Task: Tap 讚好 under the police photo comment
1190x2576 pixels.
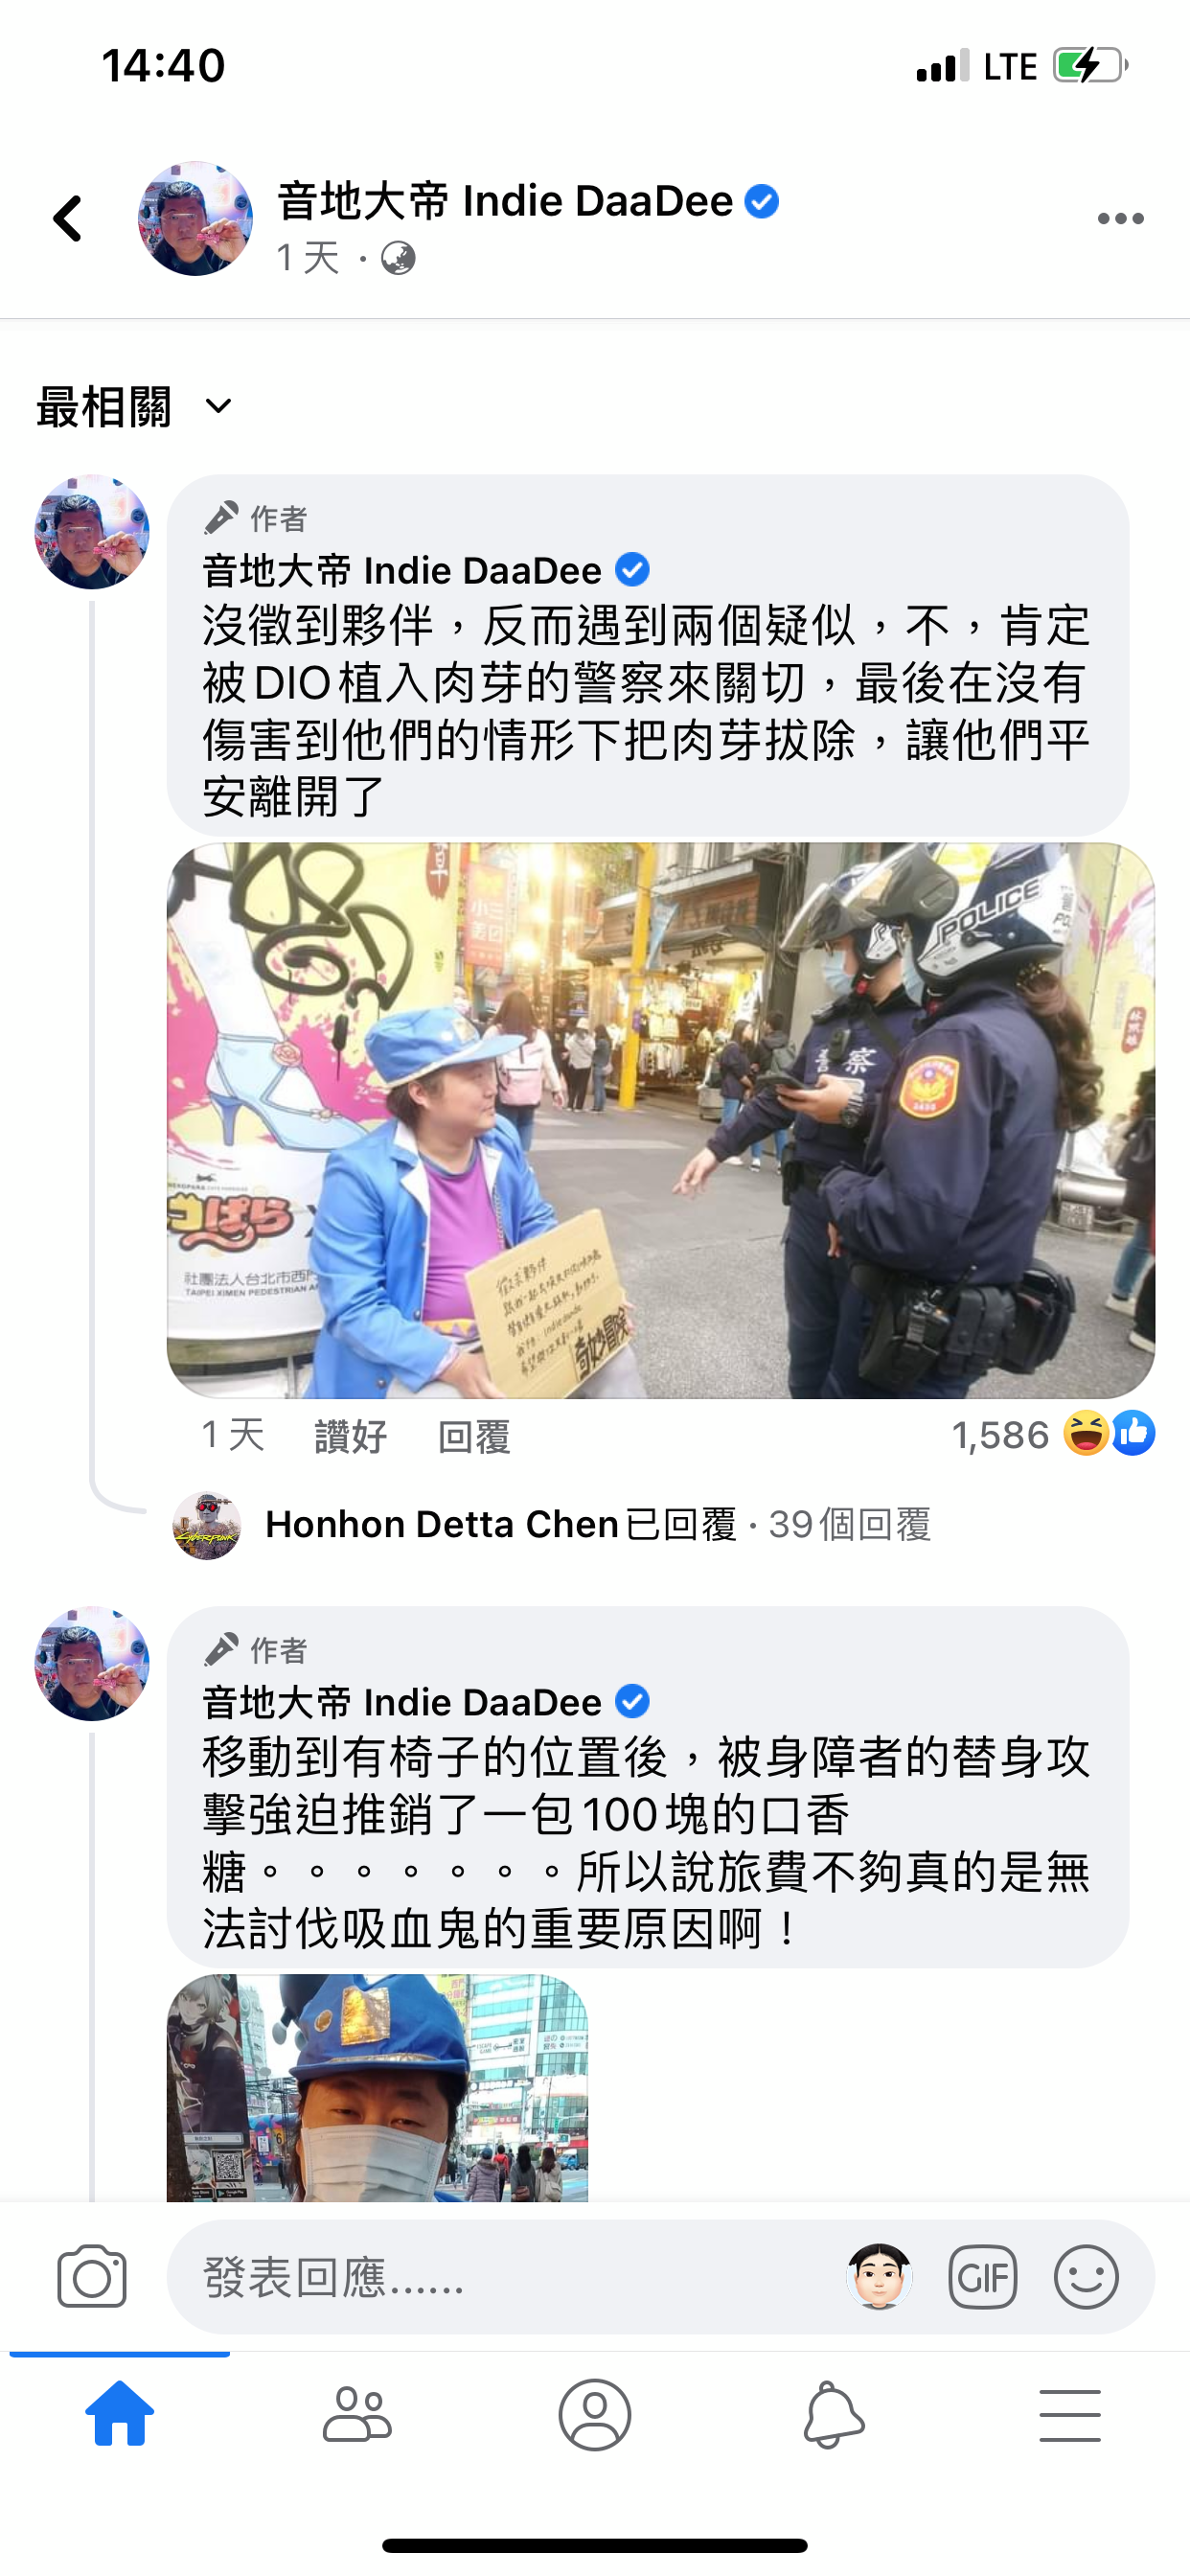Action: [x=350, y=1436]
